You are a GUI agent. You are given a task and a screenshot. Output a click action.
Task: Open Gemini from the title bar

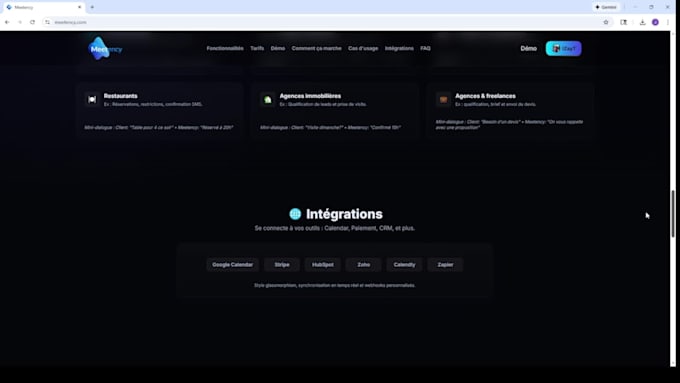(x=606, y=7)
